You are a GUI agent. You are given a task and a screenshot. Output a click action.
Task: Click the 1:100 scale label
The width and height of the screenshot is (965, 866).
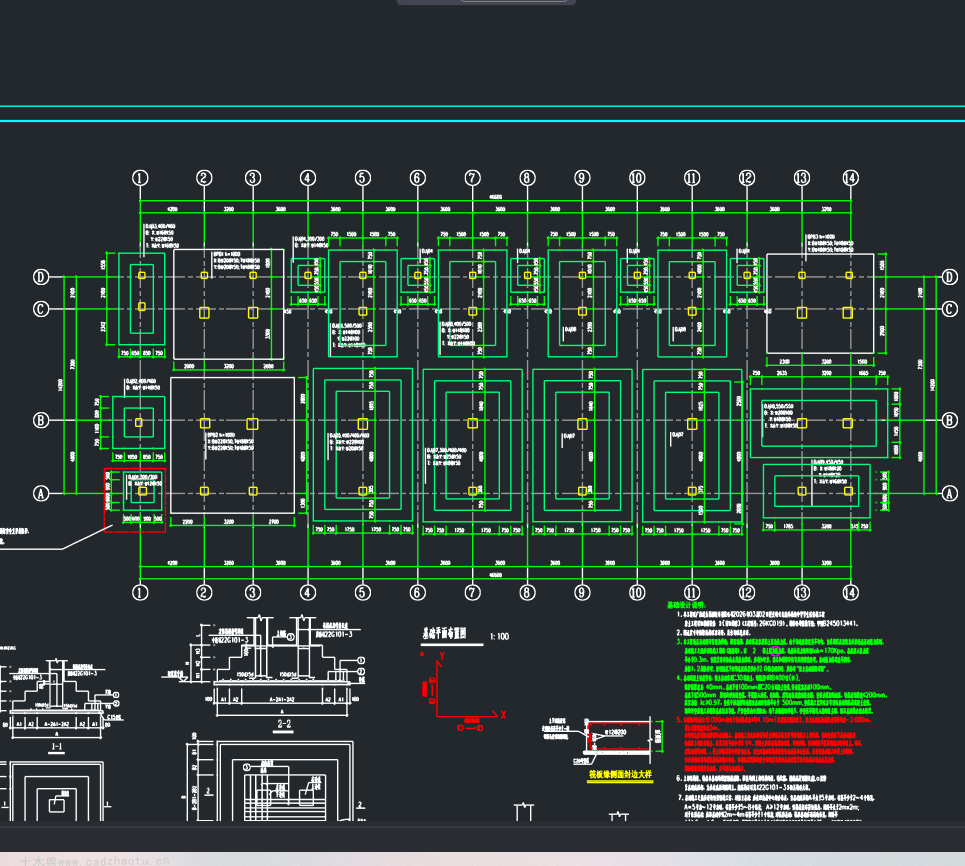[500, 636]
